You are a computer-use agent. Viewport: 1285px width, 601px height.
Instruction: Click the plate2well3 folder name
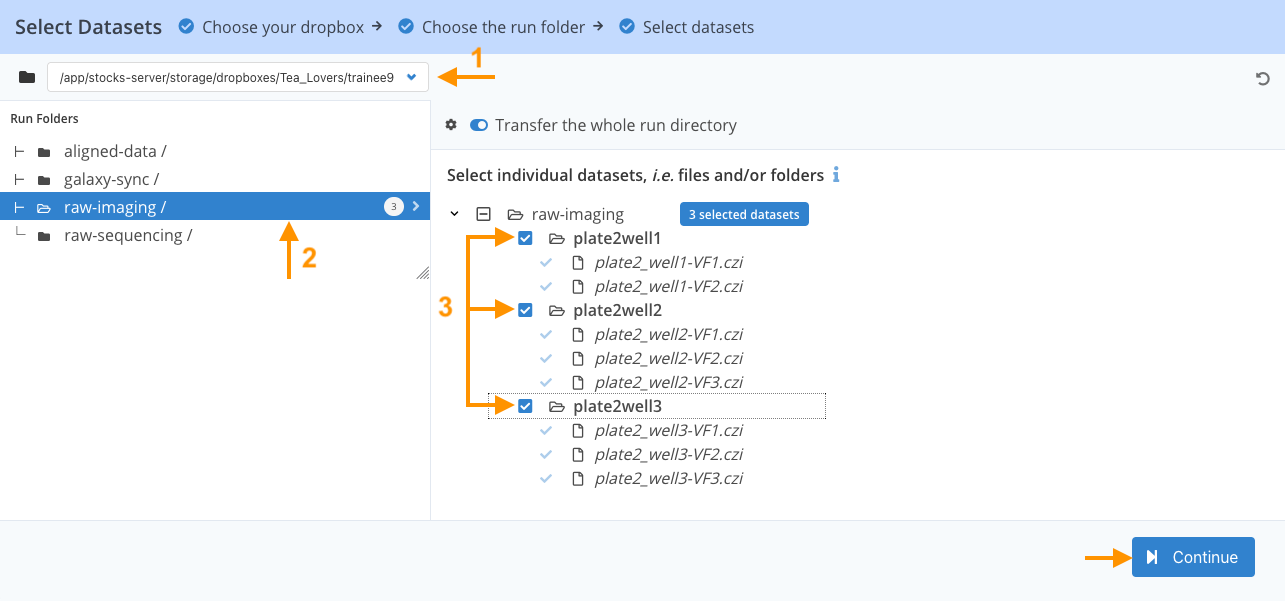617,406
